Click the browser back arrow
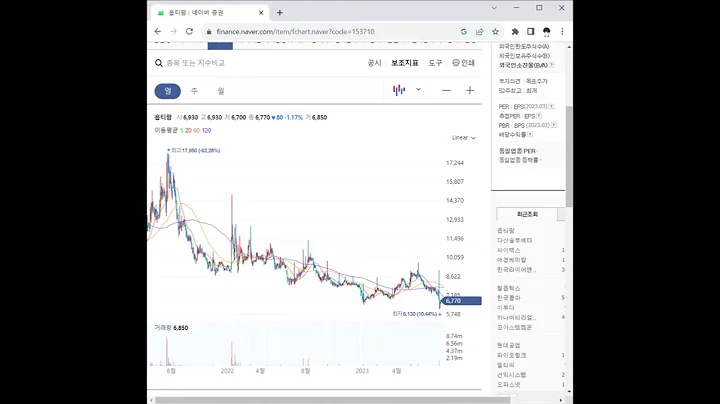720x404 pixels. coord(158,31)
